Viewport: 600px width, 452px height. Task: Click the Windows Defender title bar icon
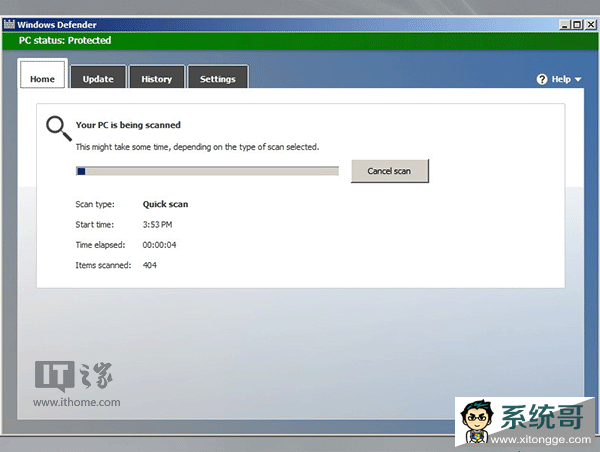[x=9, y=24]
